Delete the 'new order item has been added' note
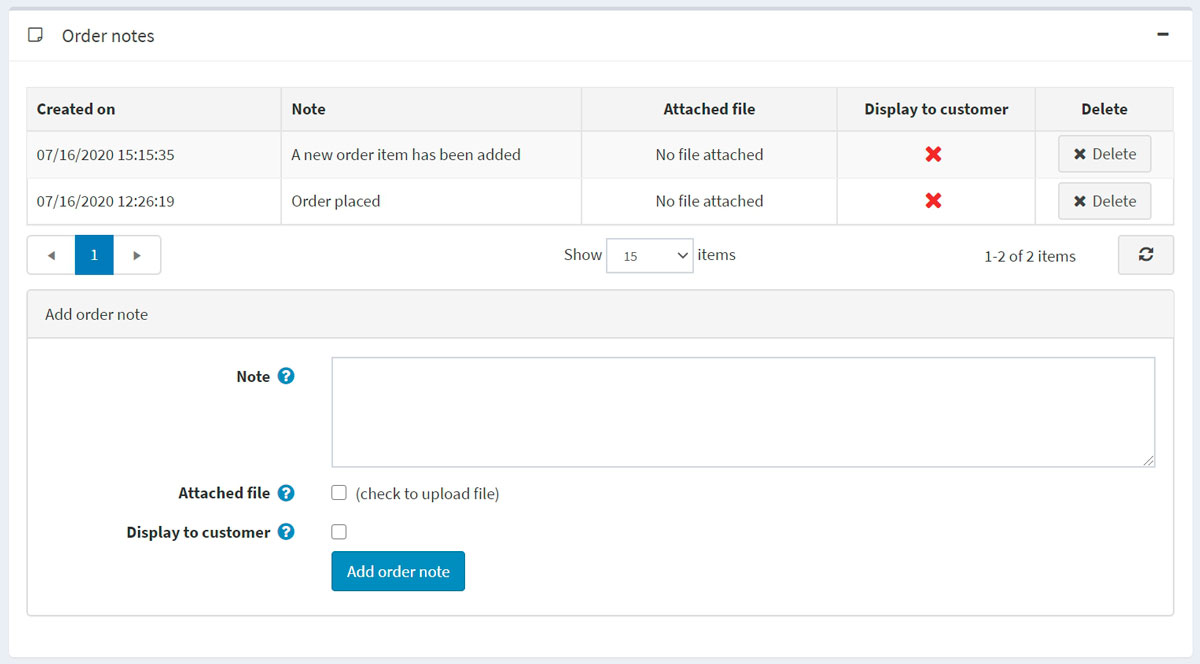 pos(1104,154)
